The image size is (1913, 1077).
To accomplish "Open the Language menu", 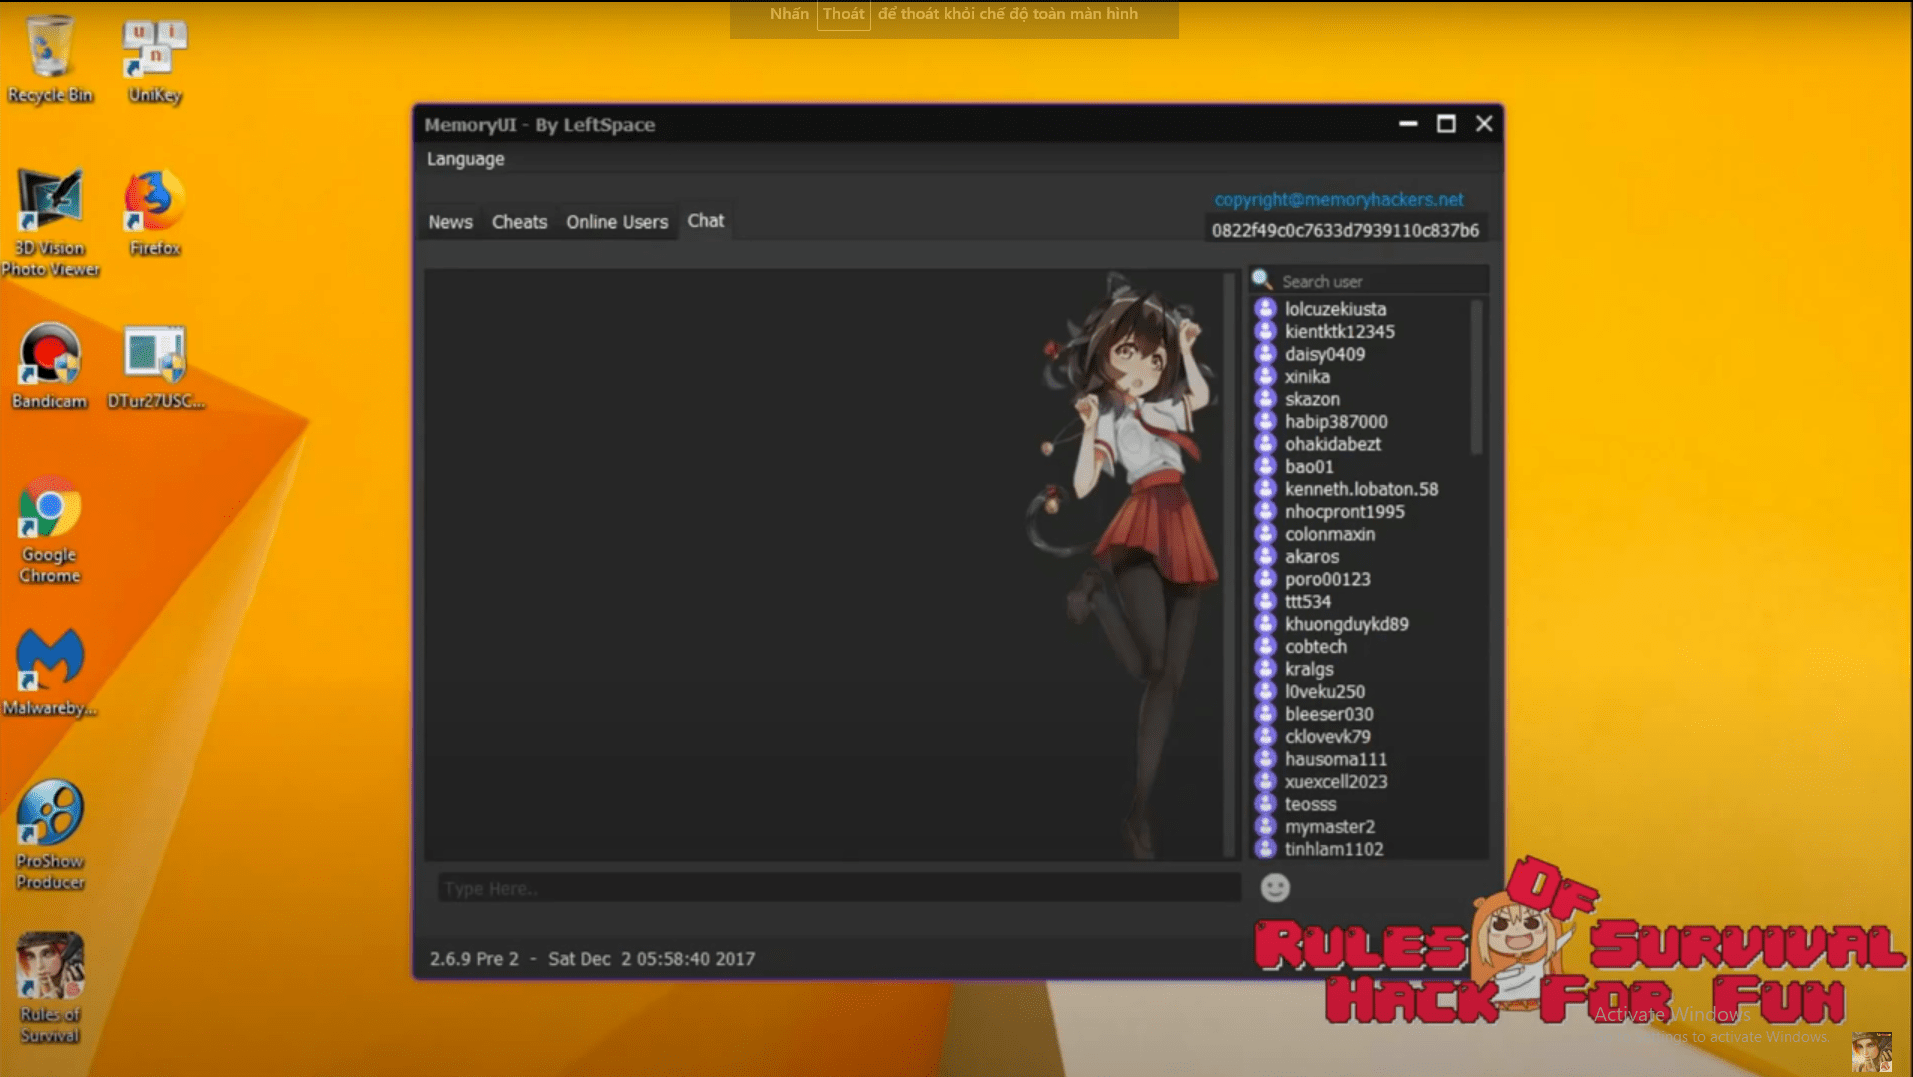I will point(465,159).
